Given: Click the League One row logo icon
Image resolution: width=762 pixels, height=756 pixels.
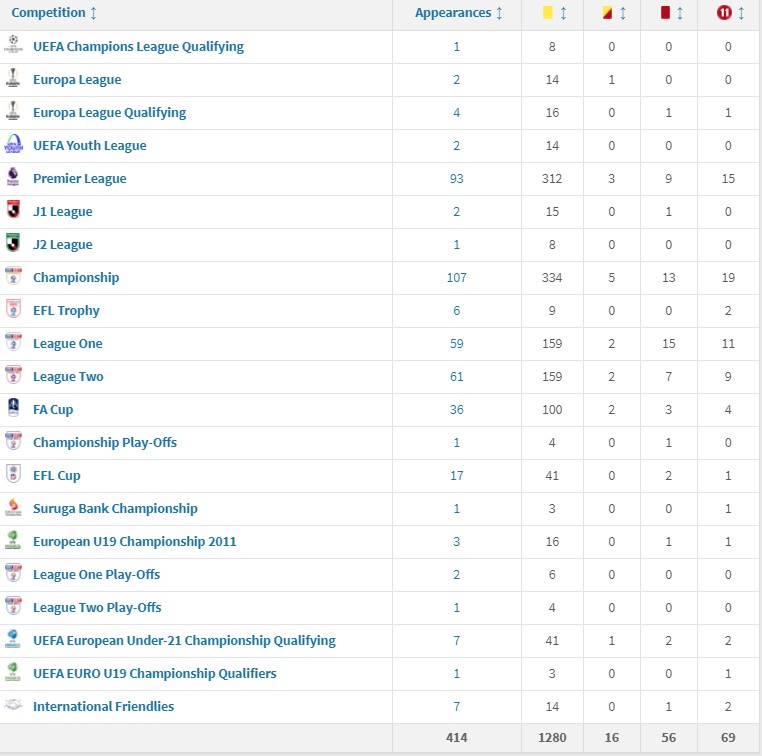Looking at the screenshot, I should [x=13, y=342].
